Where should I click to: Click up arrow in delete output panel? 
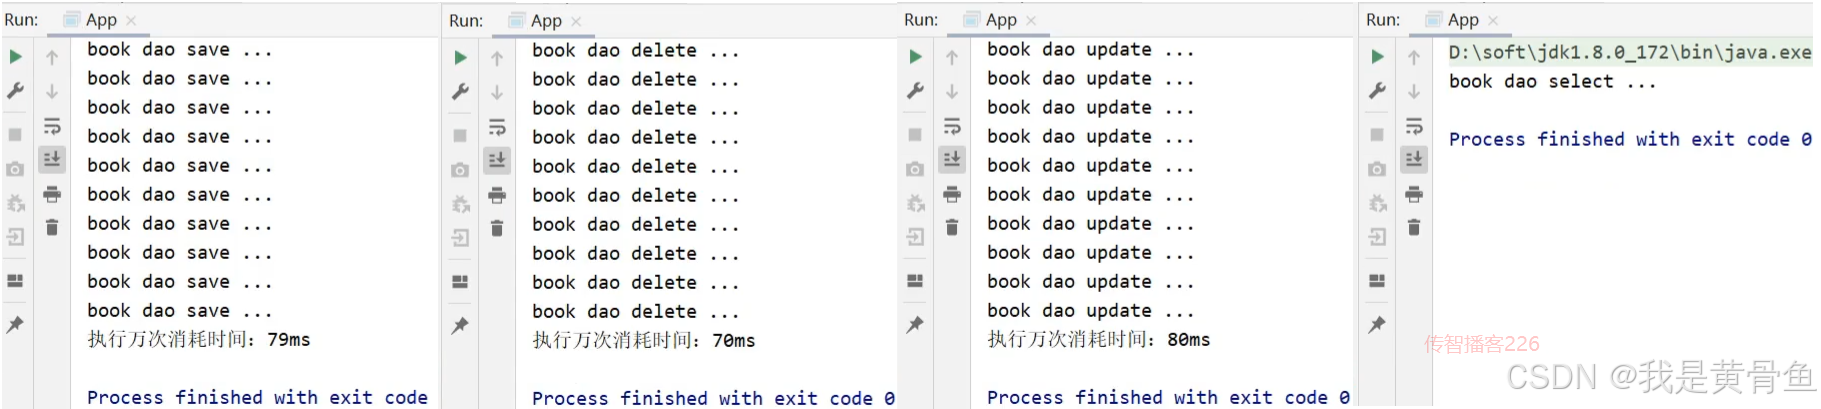(497, 59)
